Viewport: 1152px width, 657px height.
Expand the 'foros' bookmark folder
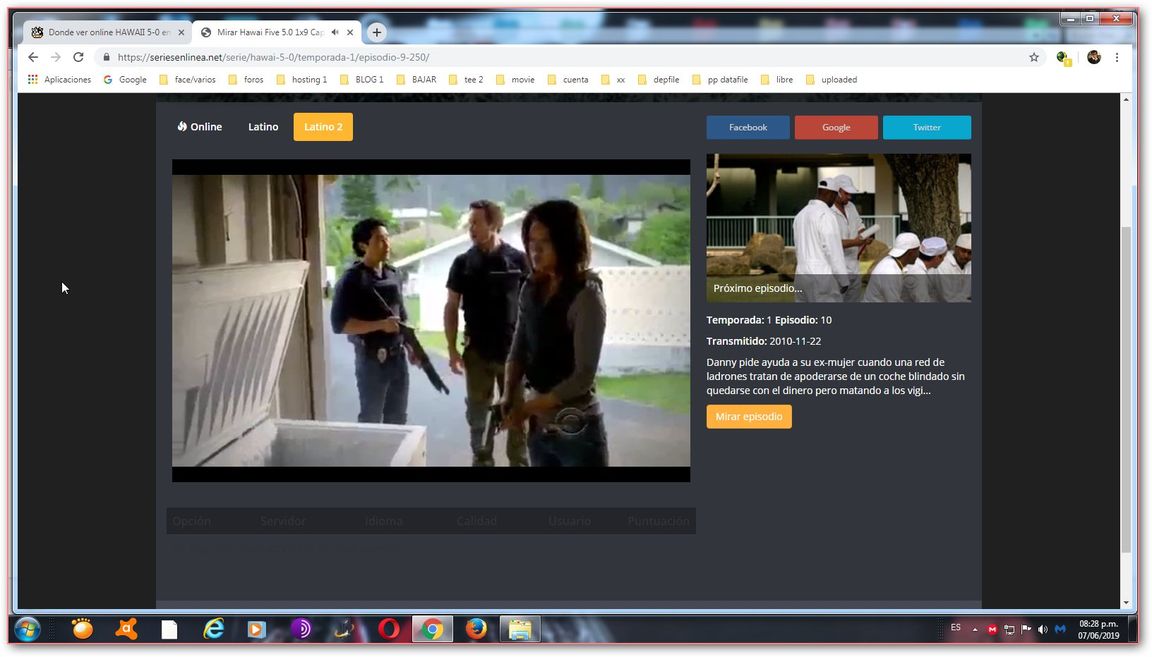click(x=245, y=79)
